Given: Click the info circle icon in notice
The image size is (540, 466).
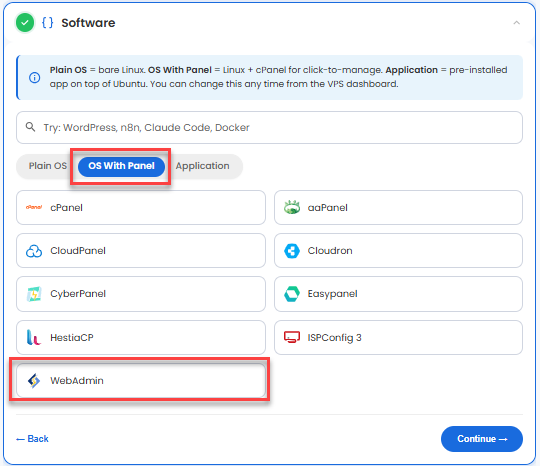Looking at the screenshot, I should click(x=34, y=77).
